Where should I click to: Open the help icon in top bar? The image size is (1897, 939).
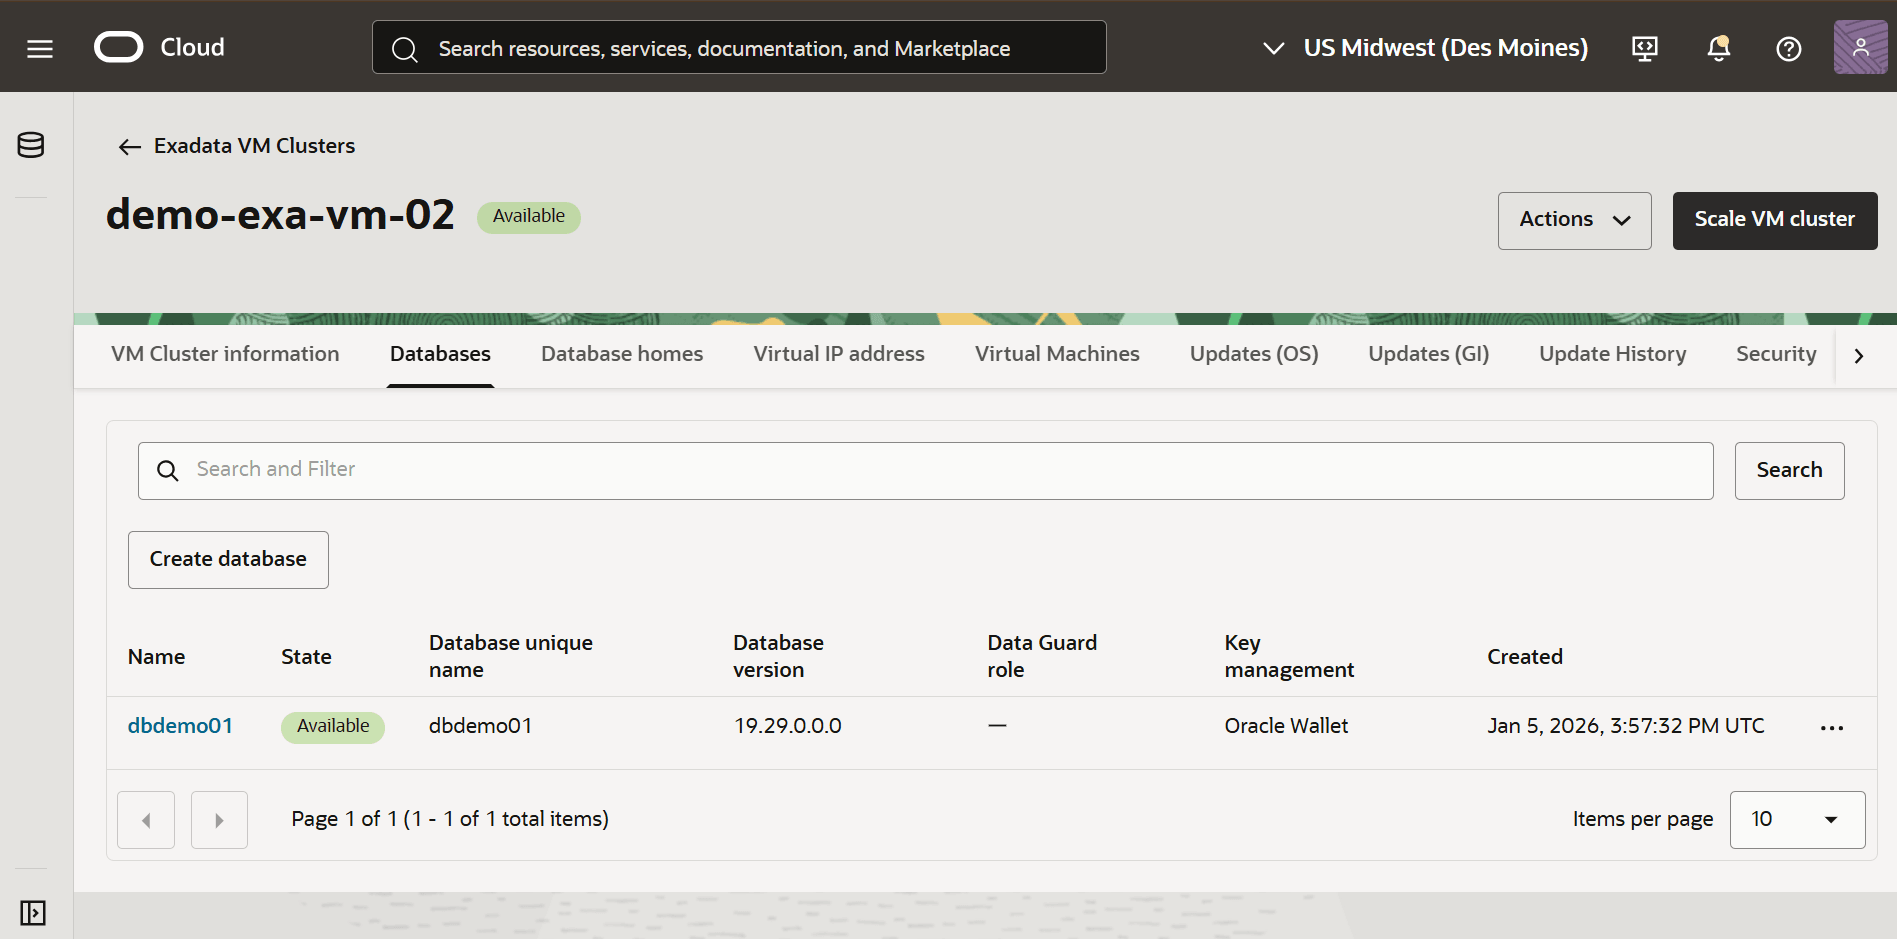[x=1789, y=48]
